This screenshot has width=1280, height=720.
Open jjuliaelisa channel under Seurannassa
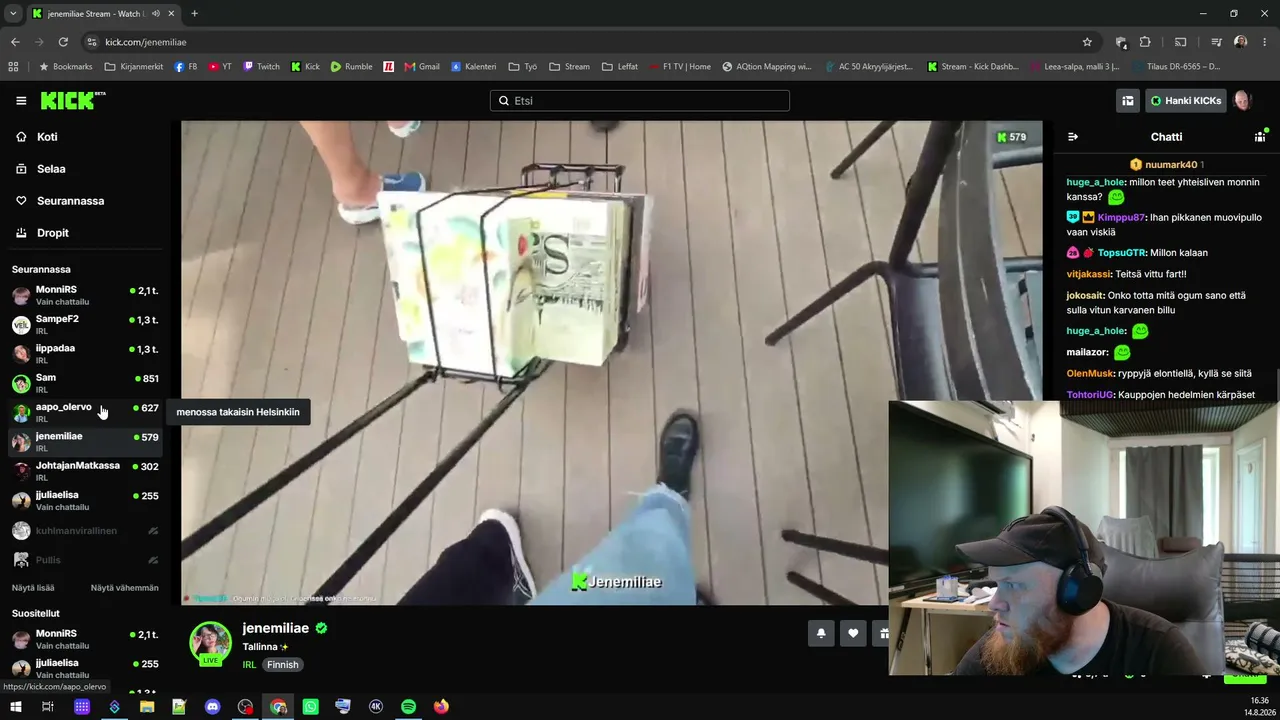tap(85, 500)
